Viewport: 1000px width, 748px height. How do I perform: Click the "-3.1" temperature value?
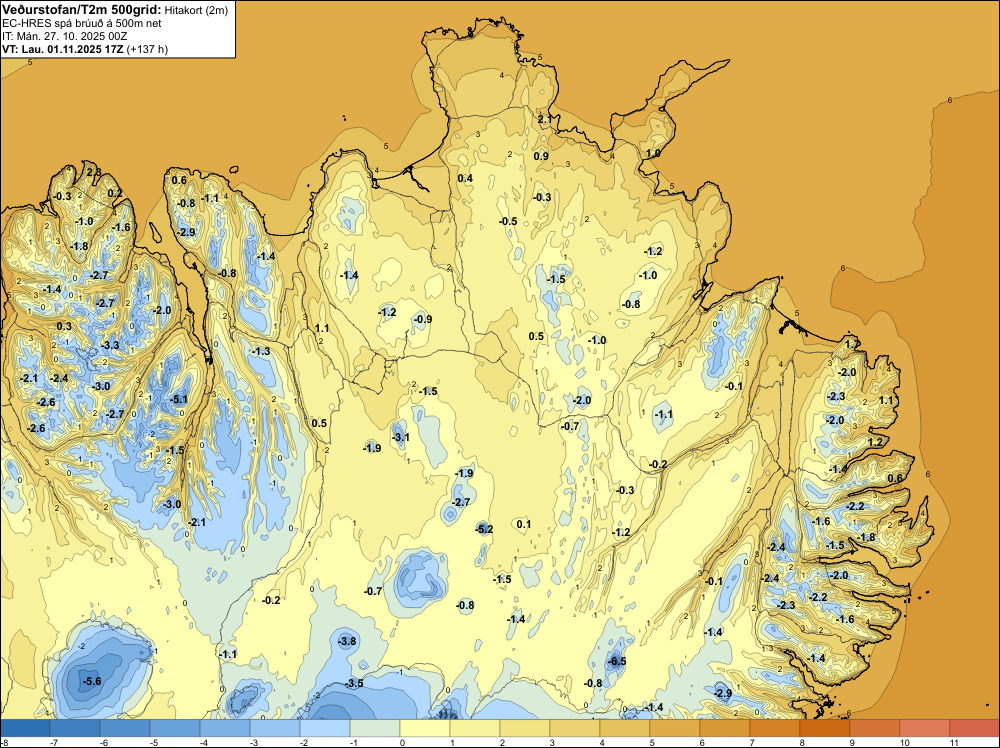[401, 437]
